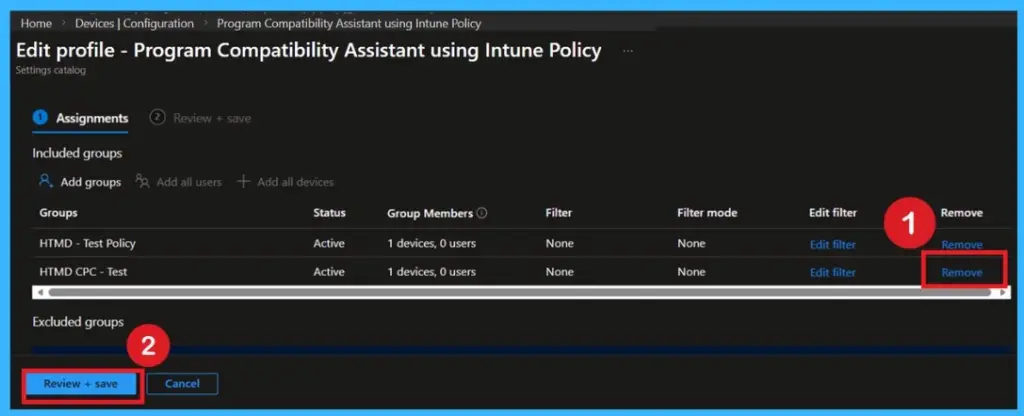Click the Groups column header
The width and height of the screenshot is (1024, 416).
[x=58, y=213]
